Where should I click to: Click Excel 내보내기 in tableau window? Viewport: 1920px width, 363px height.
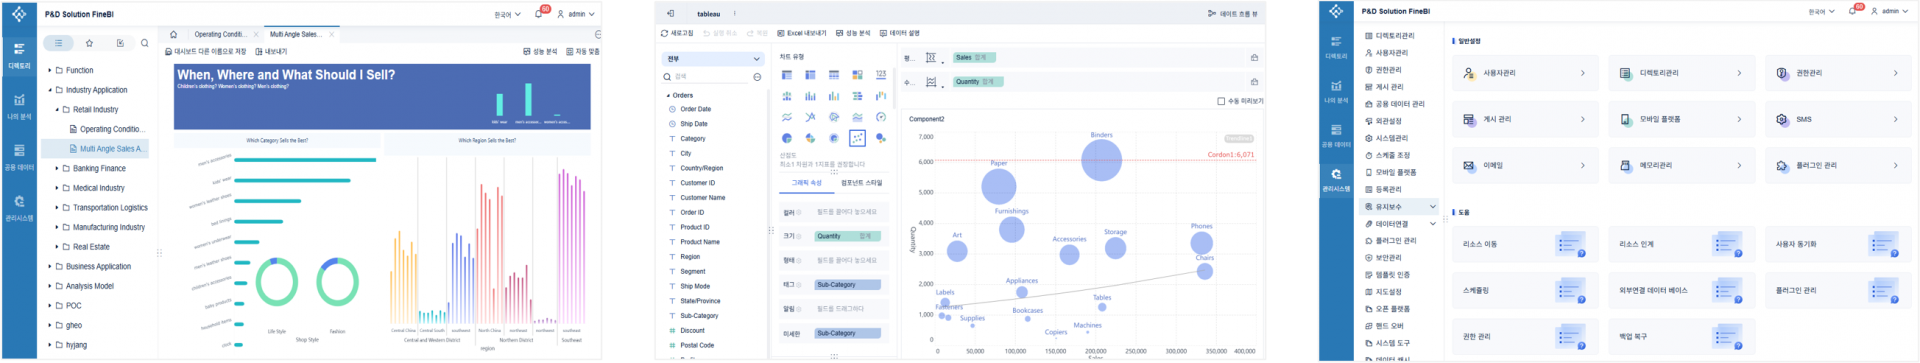[802, 33]
